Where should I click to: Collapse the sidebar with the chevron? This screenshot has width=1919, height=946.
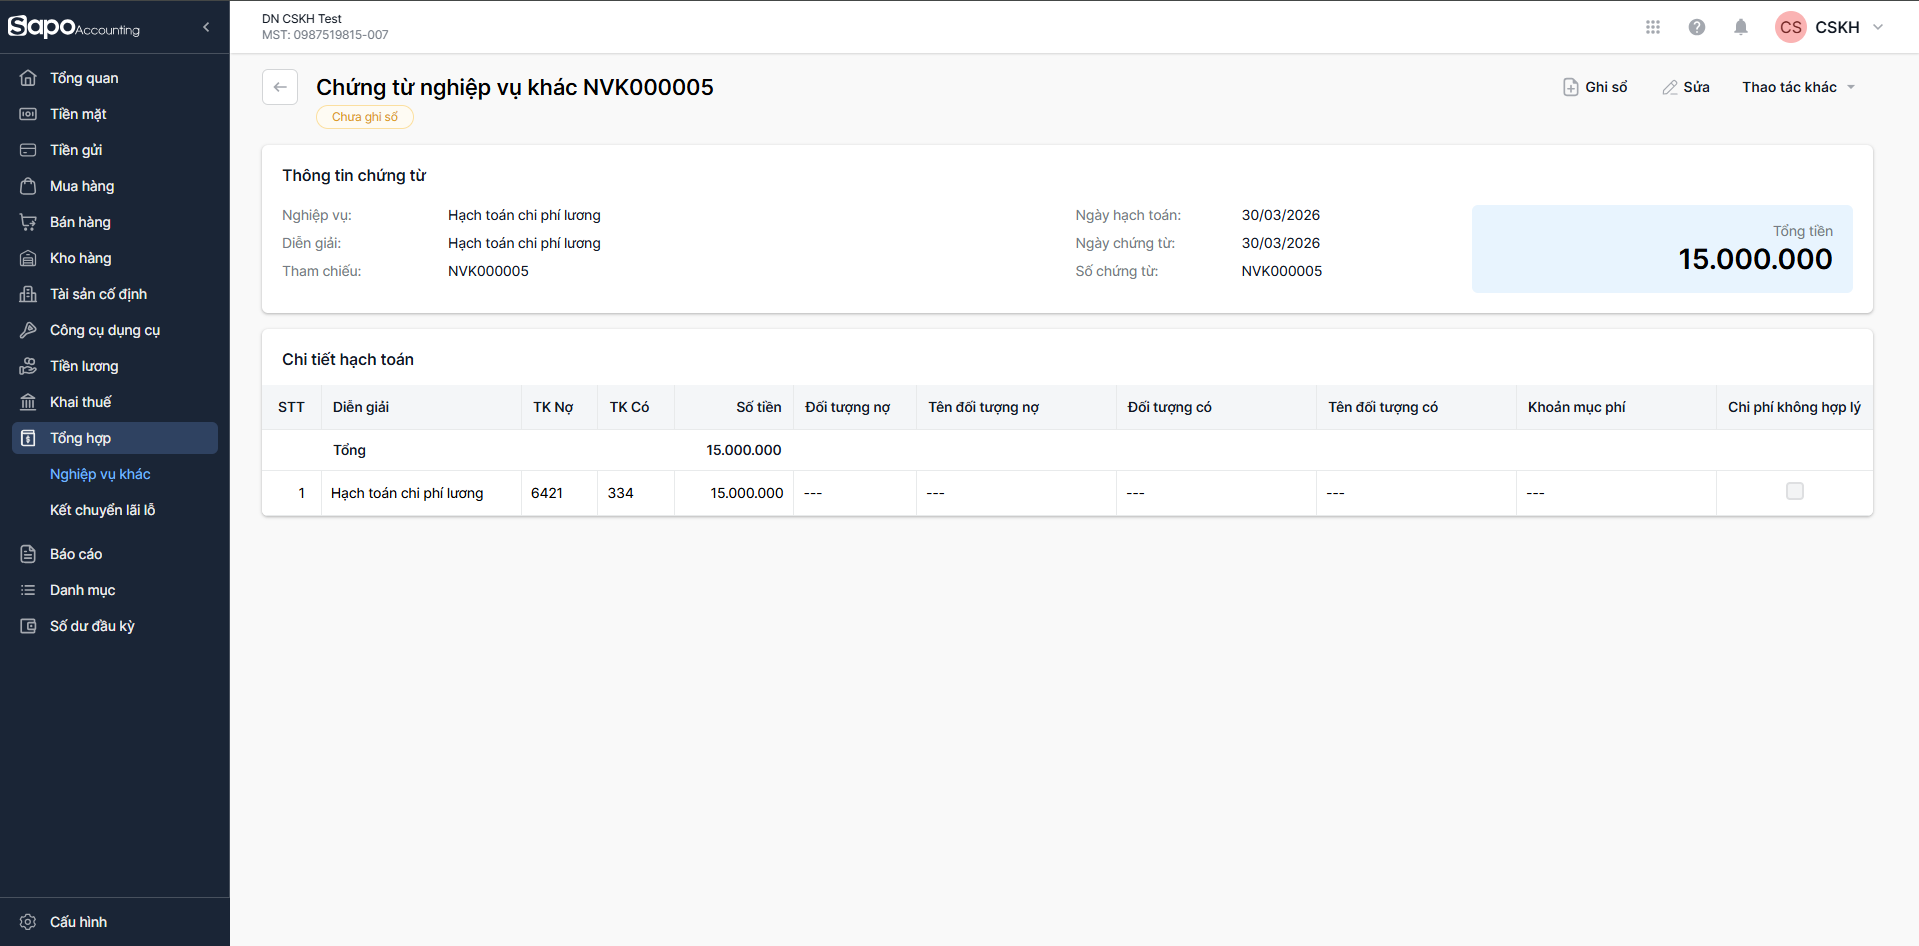[x=206, y=27]
